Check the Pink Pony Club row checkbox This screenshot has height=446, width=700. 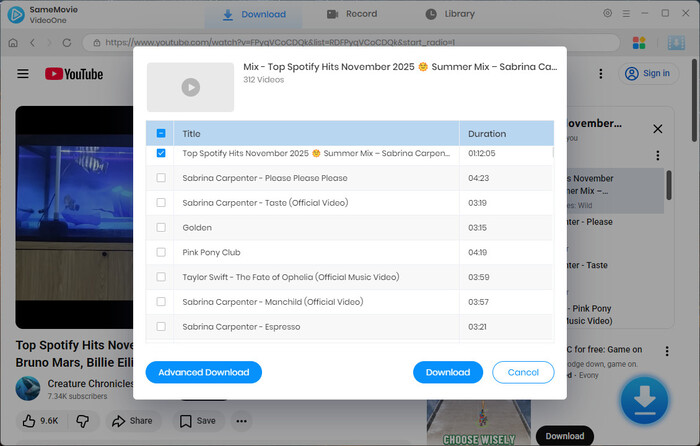pyautogui.click(x=161, y=252)
